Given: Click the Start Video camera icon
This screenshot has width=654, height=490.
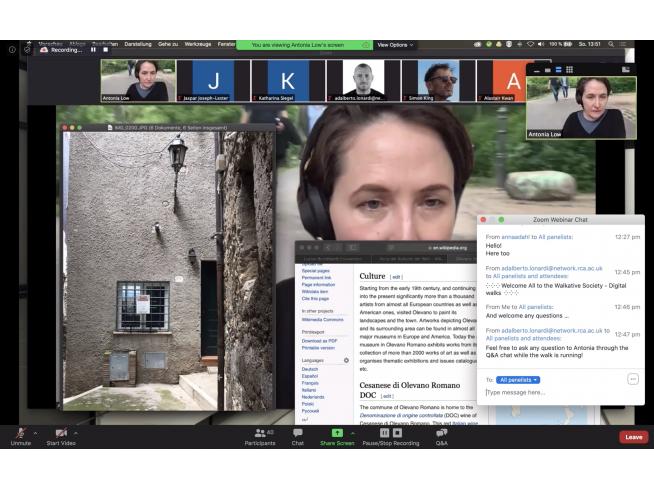Looking at the screenshot, I should (61, 433).
